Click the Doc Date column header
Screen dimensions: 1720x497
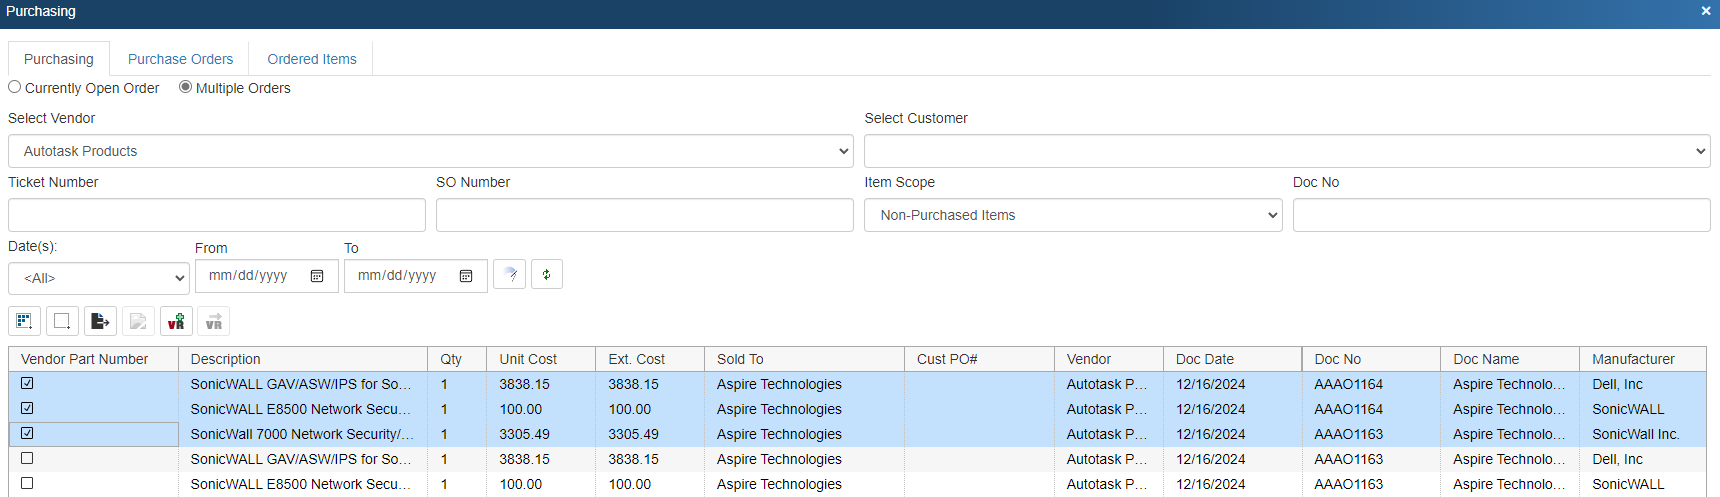(1205, 359)
